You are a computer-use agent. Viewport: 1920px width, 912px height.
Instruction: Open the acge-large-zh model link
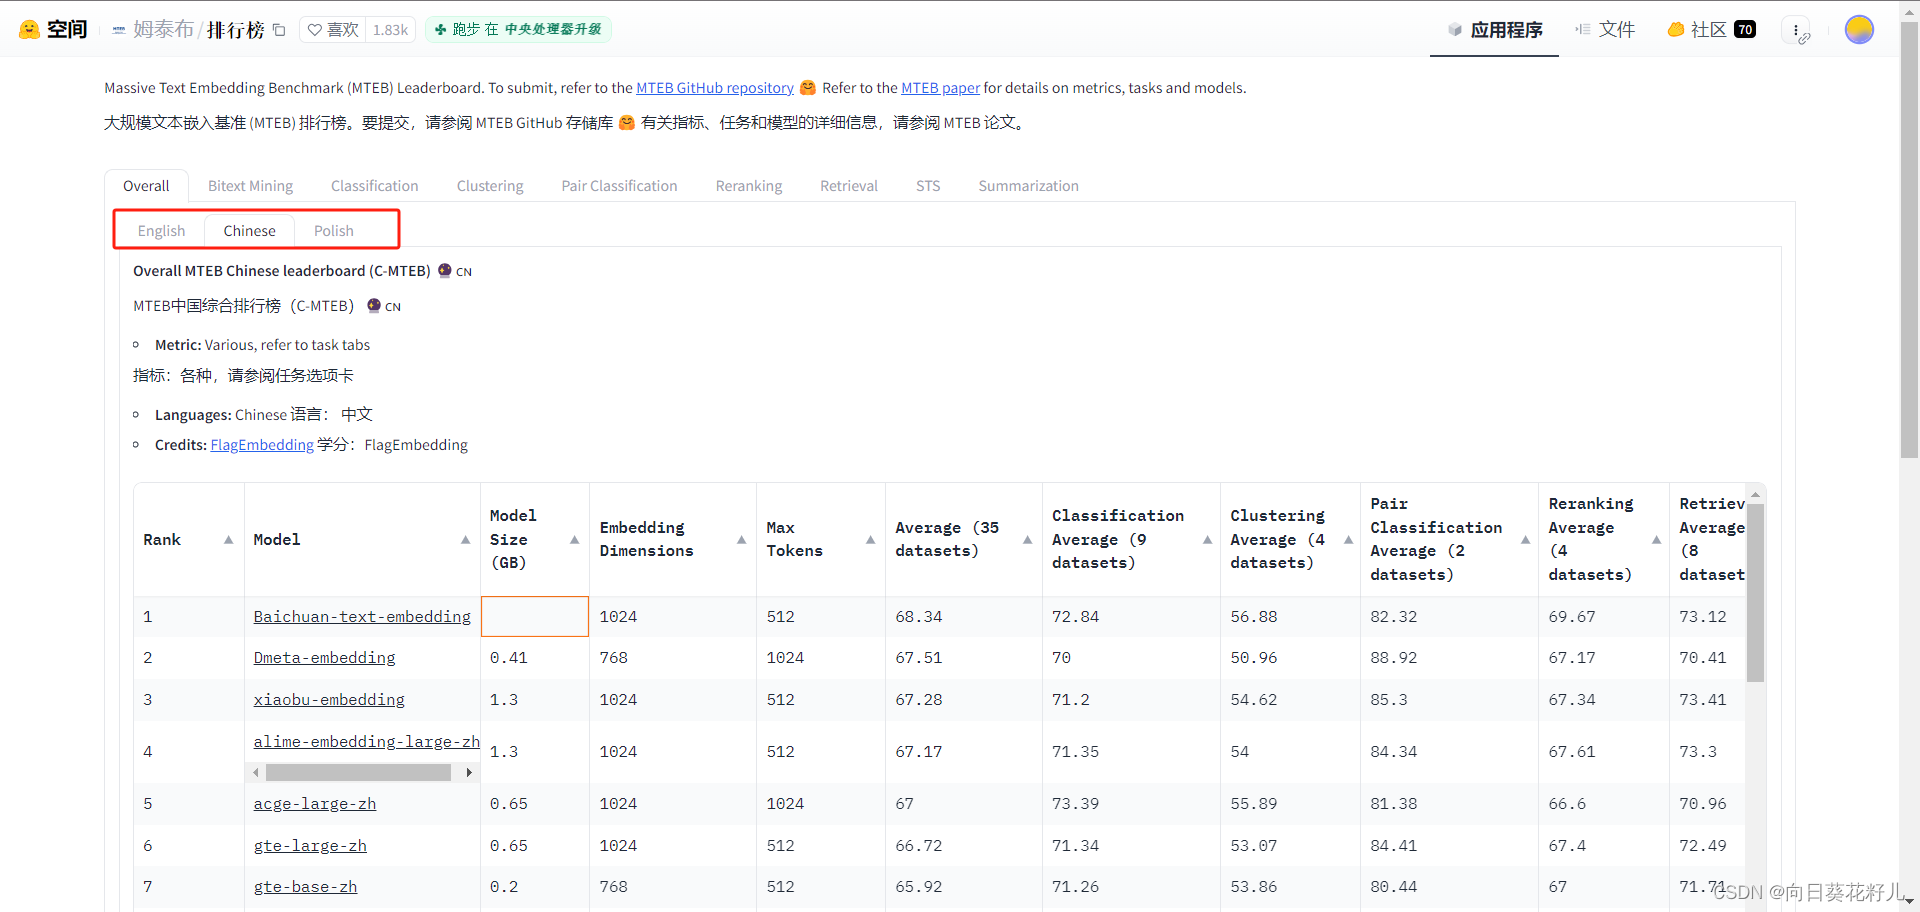pyautogui.click(x=315, y=804)
